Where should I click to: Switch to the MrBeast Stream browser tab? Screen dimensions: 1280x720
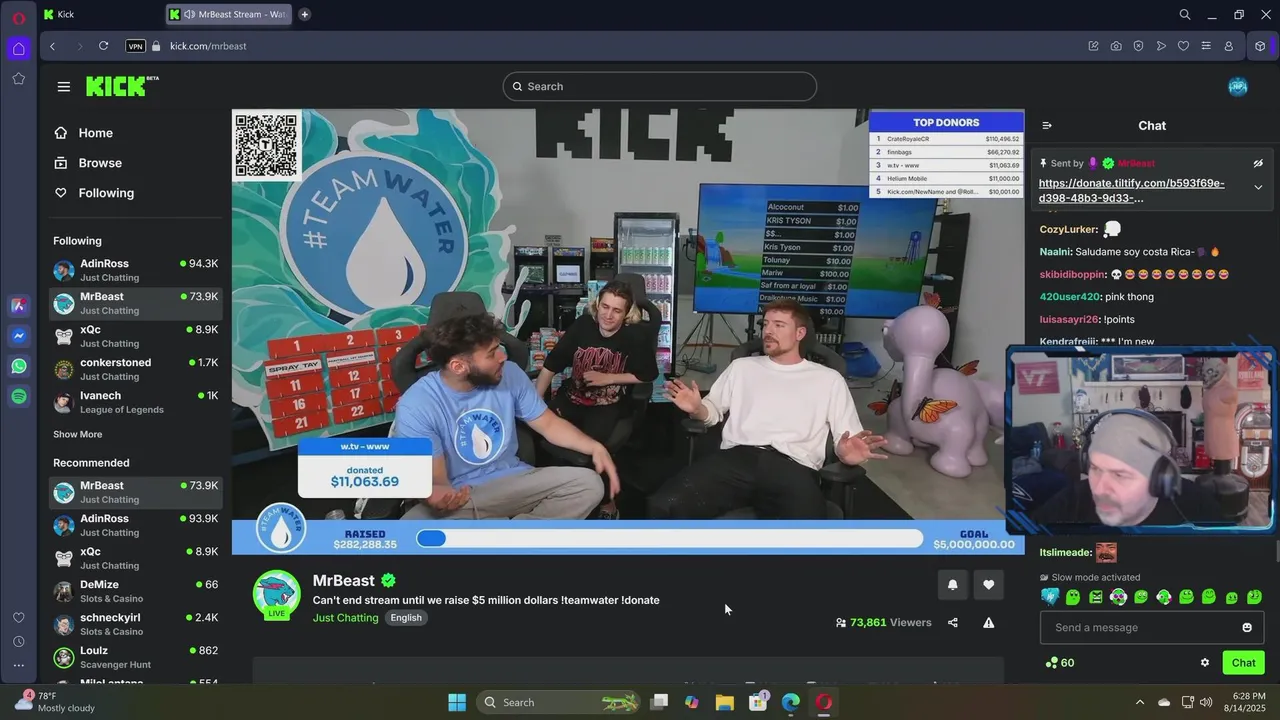[x=230, y=14]
